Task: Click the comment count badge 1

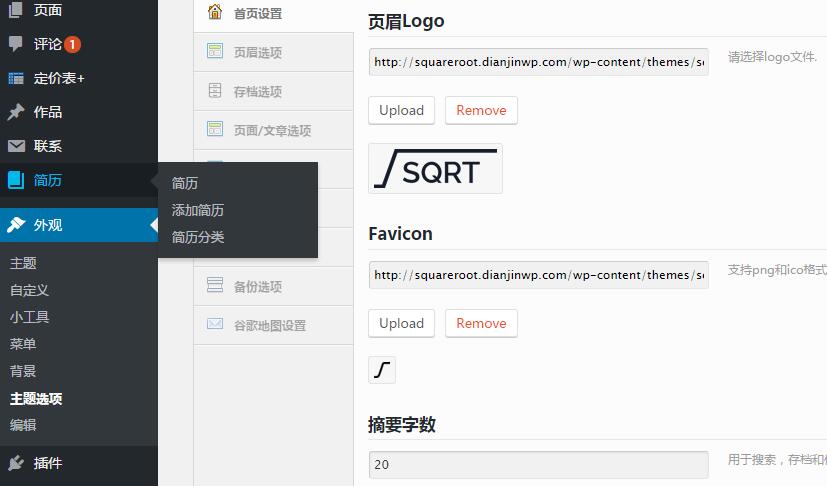Action: click(x=72, y=44)
